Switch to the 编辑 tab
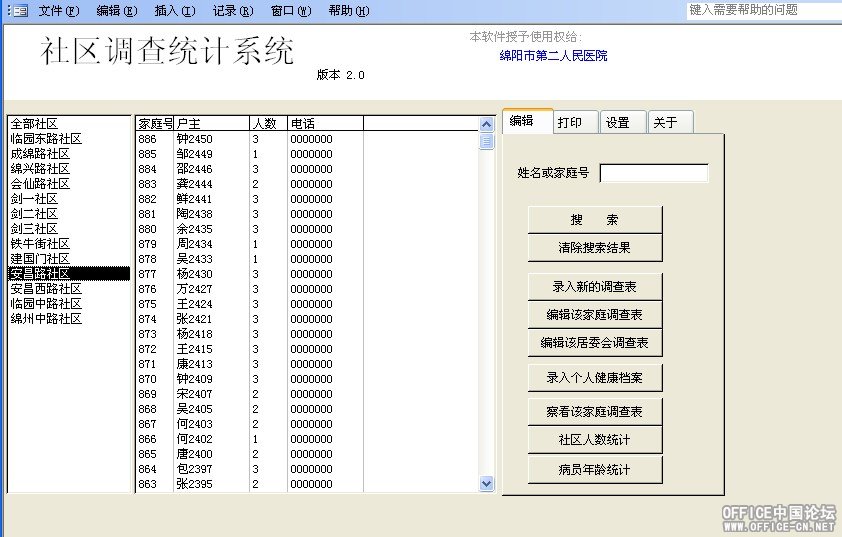 tap(527, 121)
